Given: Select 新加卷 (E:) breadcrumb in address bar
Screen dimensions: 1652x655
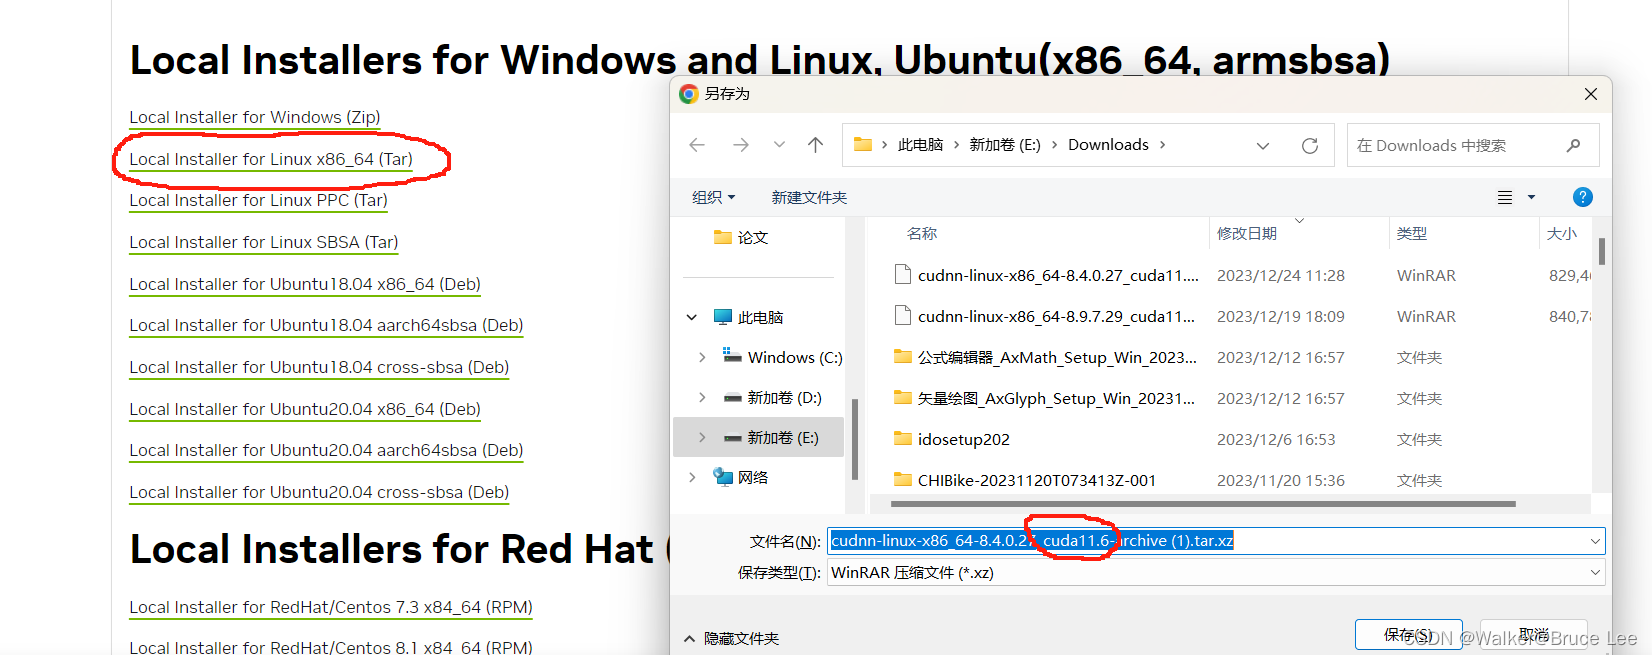Looking at the screenshot, I should [1005, 145].
